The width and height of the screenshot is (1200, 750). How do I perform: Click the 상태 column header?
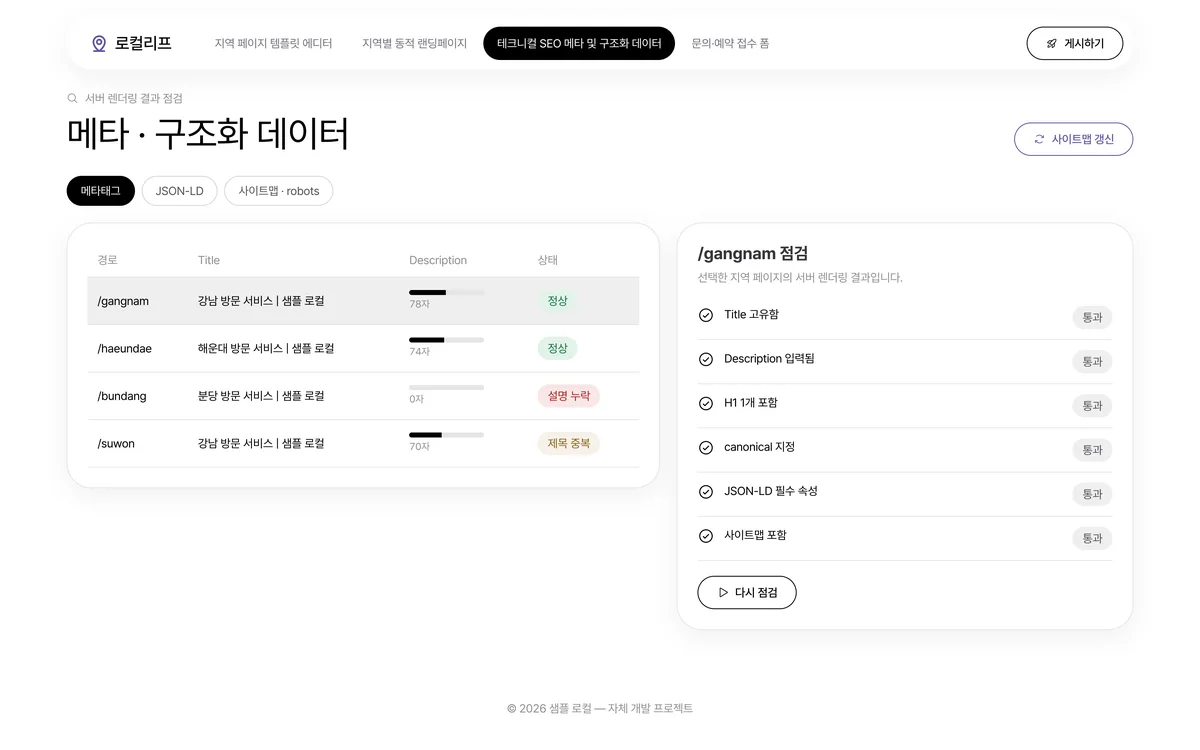pyautogui.click(x=548, y=260)
